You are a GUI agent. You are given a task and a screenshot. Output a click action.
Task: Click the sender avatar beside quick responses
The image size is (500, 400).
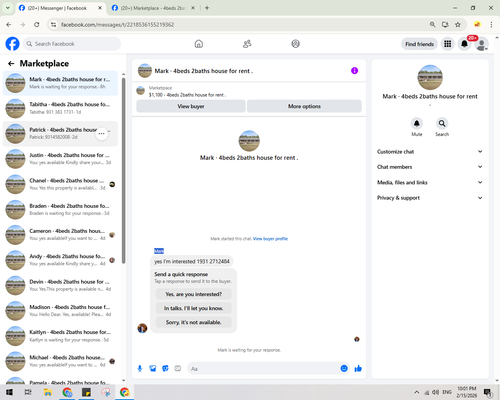pyautogui.click(x=142, y=328)
